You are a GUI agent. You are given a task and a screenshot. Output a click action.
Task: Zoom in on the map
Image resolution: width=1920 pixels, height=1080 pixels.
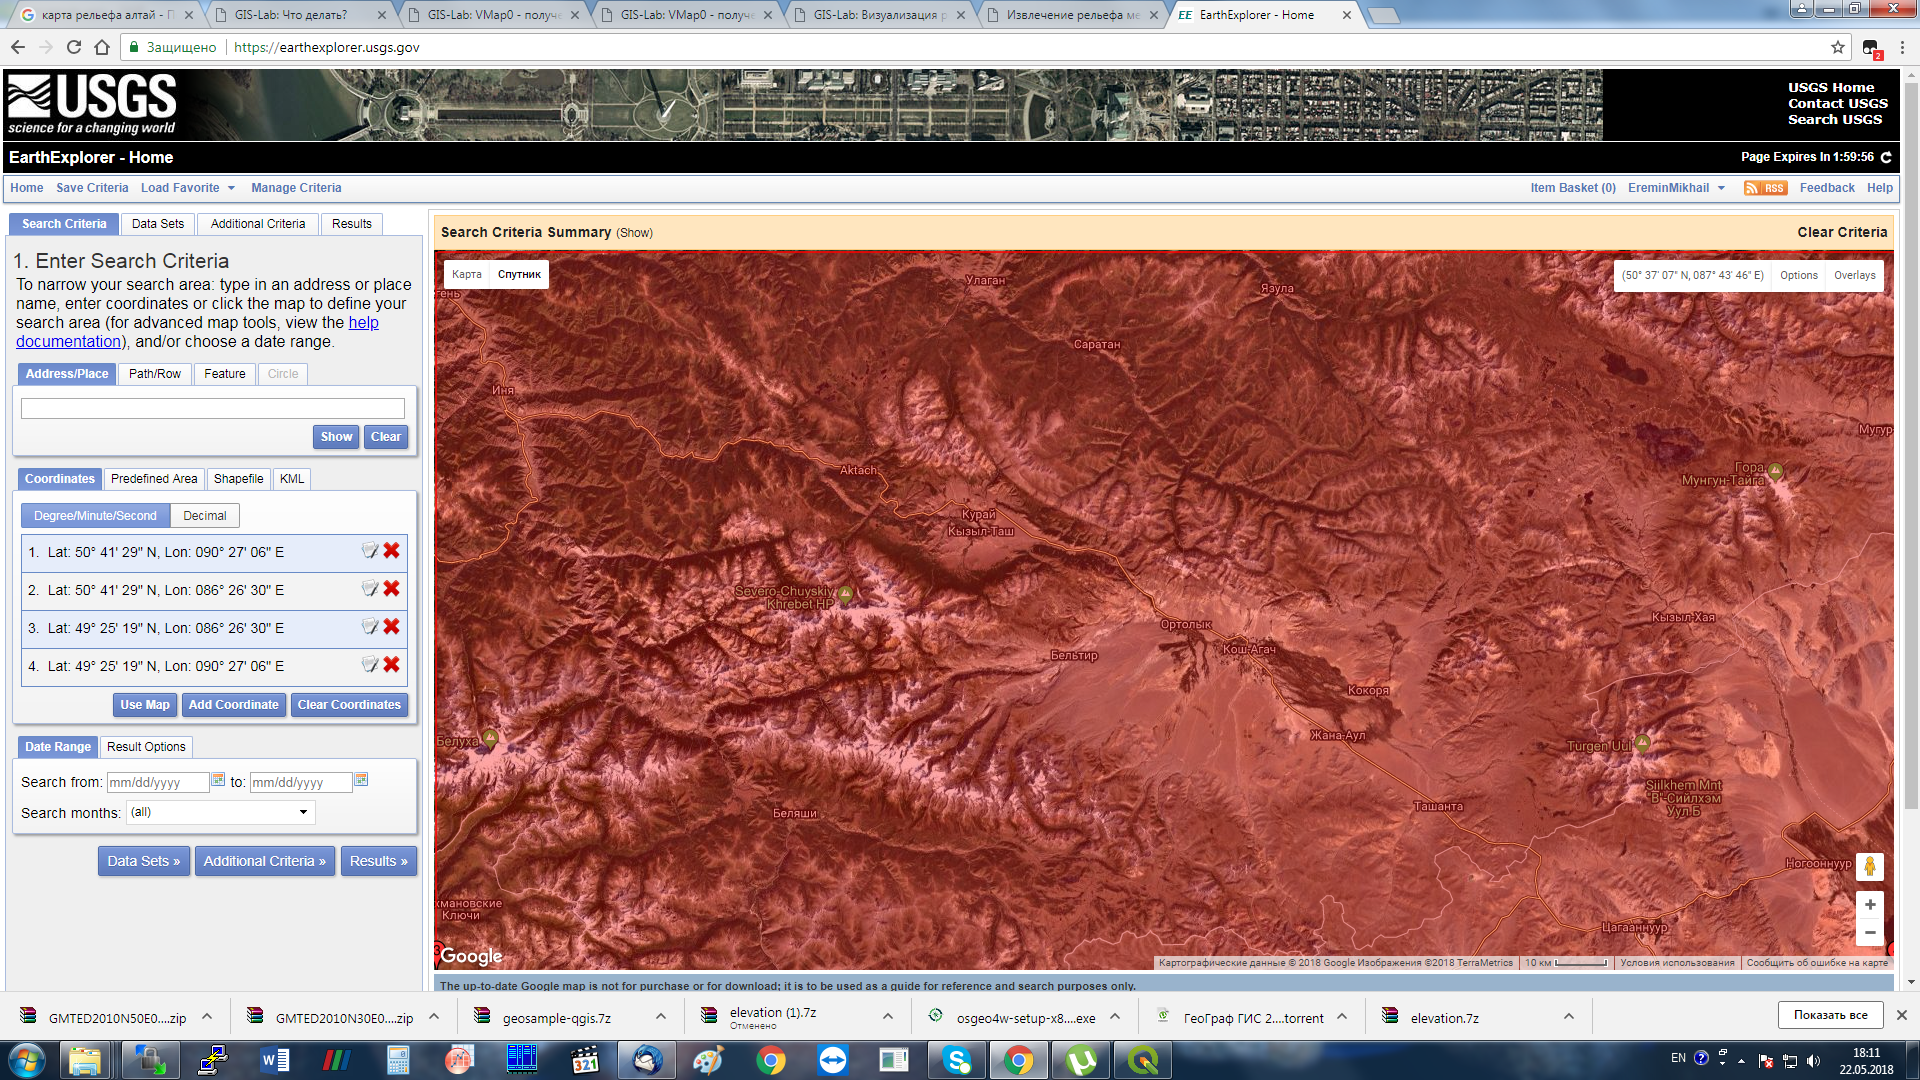(1869, 905)
